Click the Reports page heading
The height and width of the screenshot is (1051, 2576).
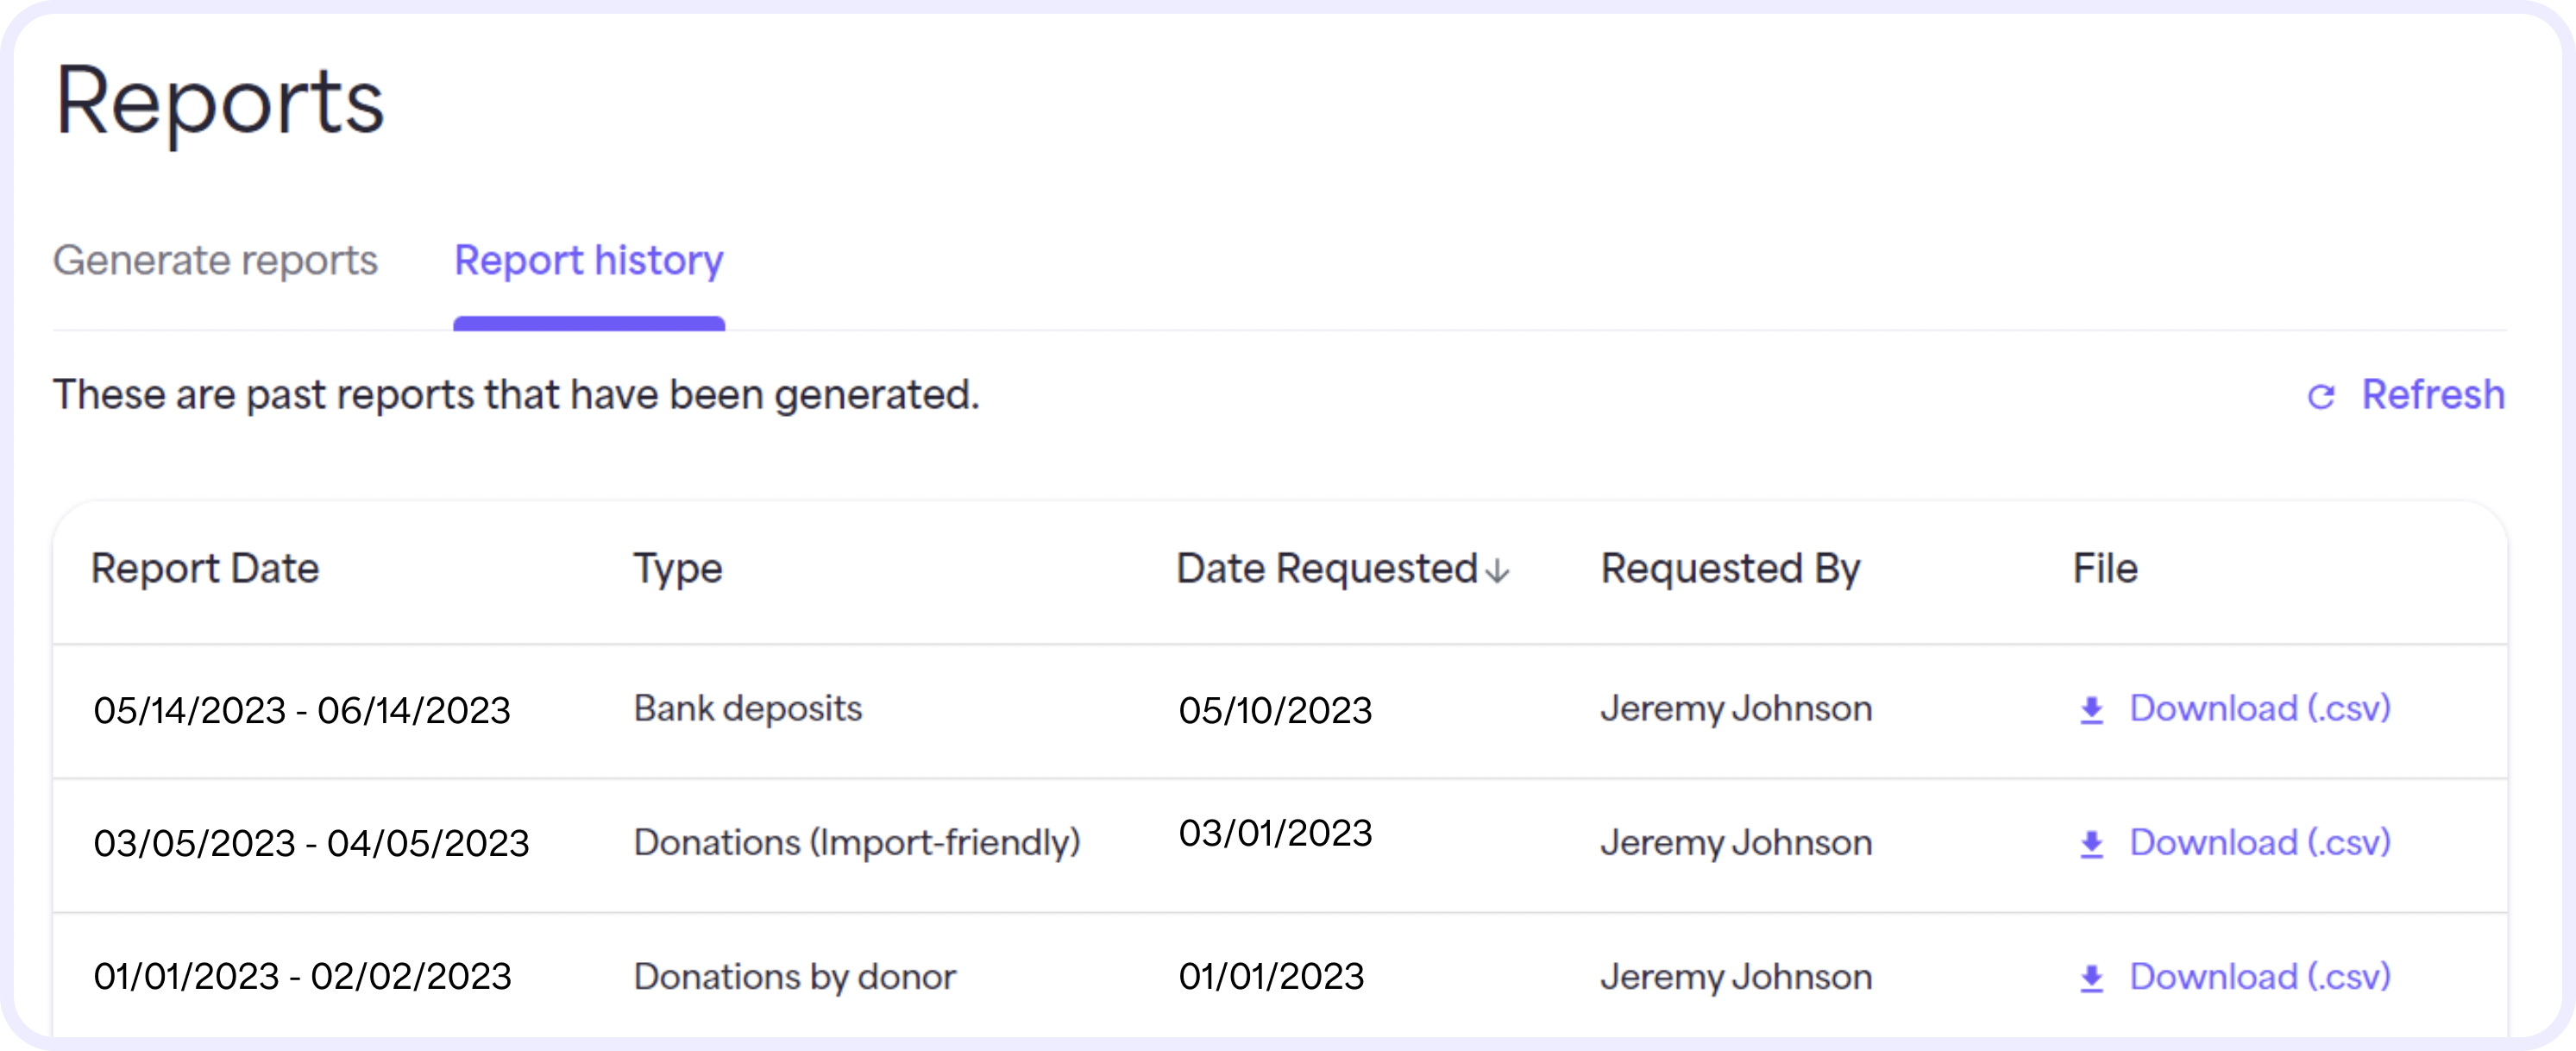tap(220, 102)
